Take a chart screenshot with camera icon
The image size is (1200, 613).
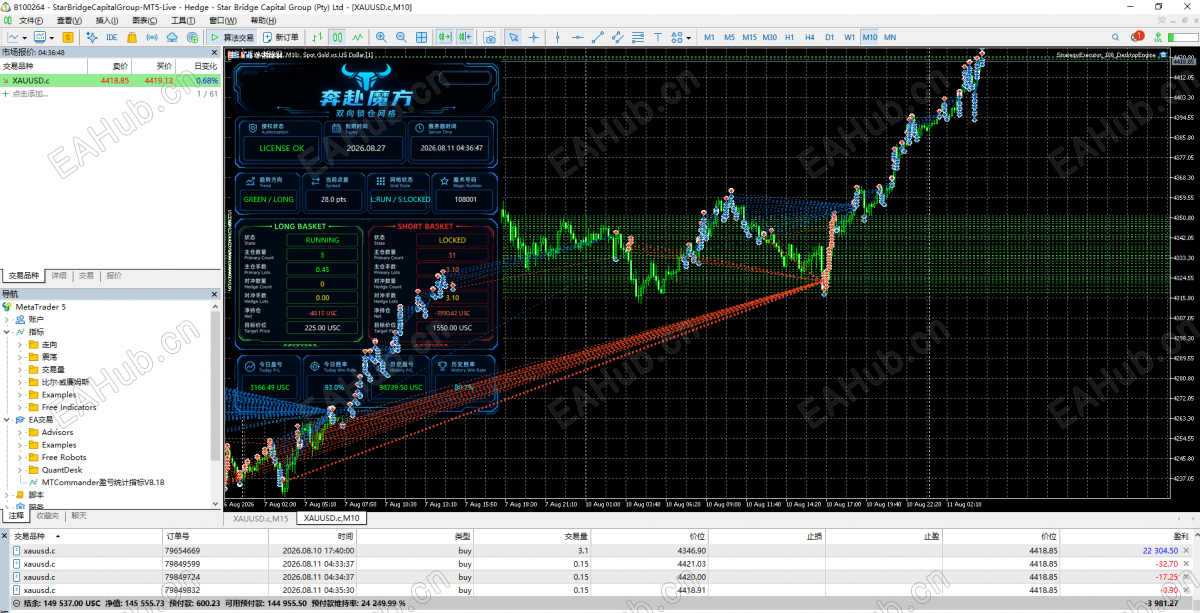point(490,37)
